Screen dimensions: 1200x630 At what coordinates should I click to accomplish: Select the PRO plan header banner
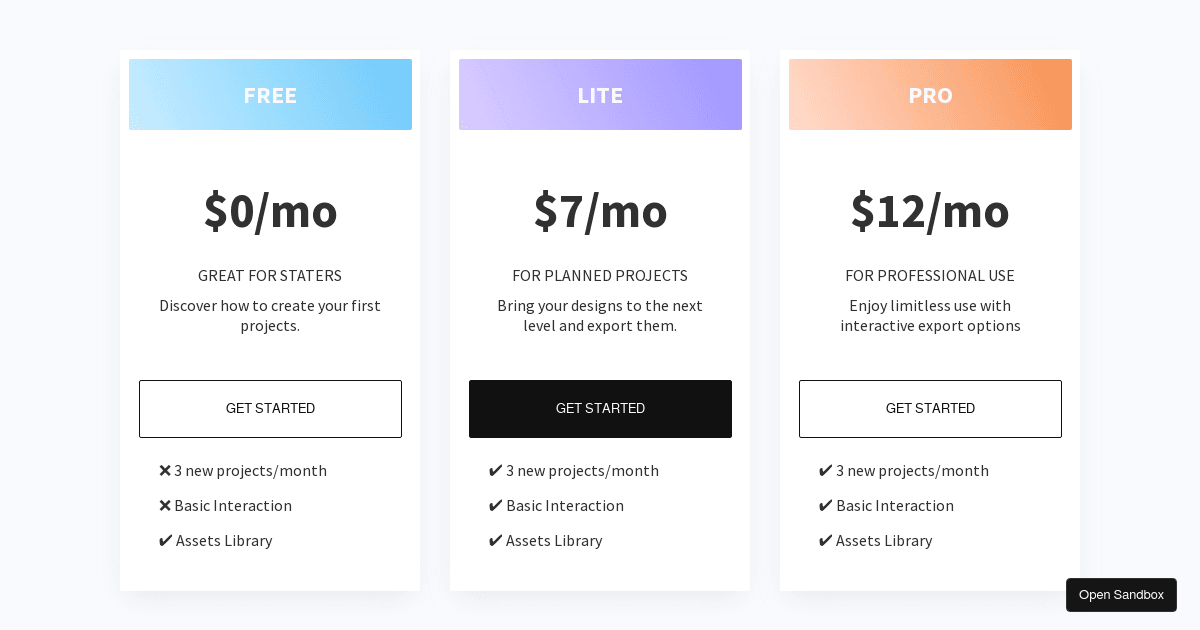point(930,94)
